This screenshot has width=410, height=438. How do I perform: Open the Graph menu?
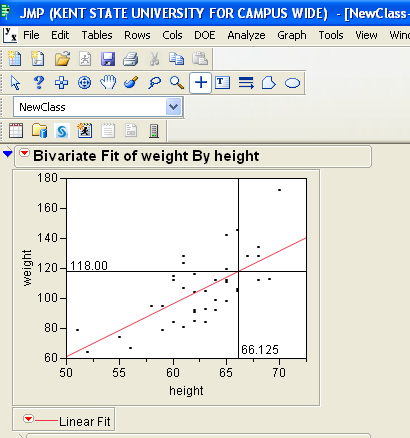tap(292, 35)
